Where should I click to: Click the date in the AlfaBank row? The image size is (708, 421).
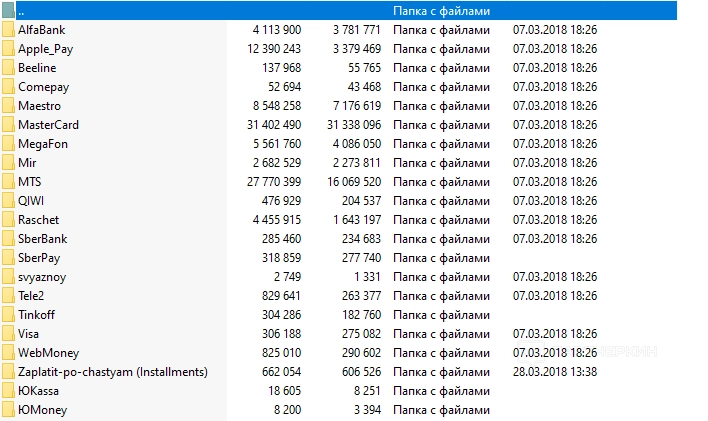(x=555, y=30)
